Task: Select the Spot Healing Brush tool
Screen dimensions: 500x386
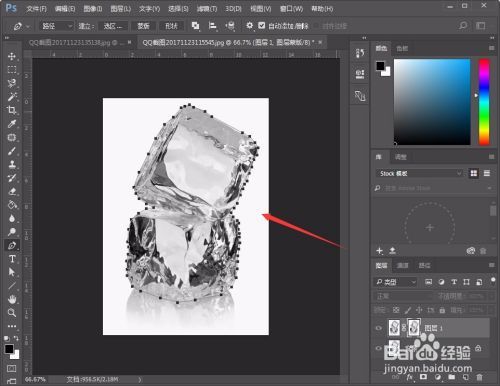Action: point(12,137)
